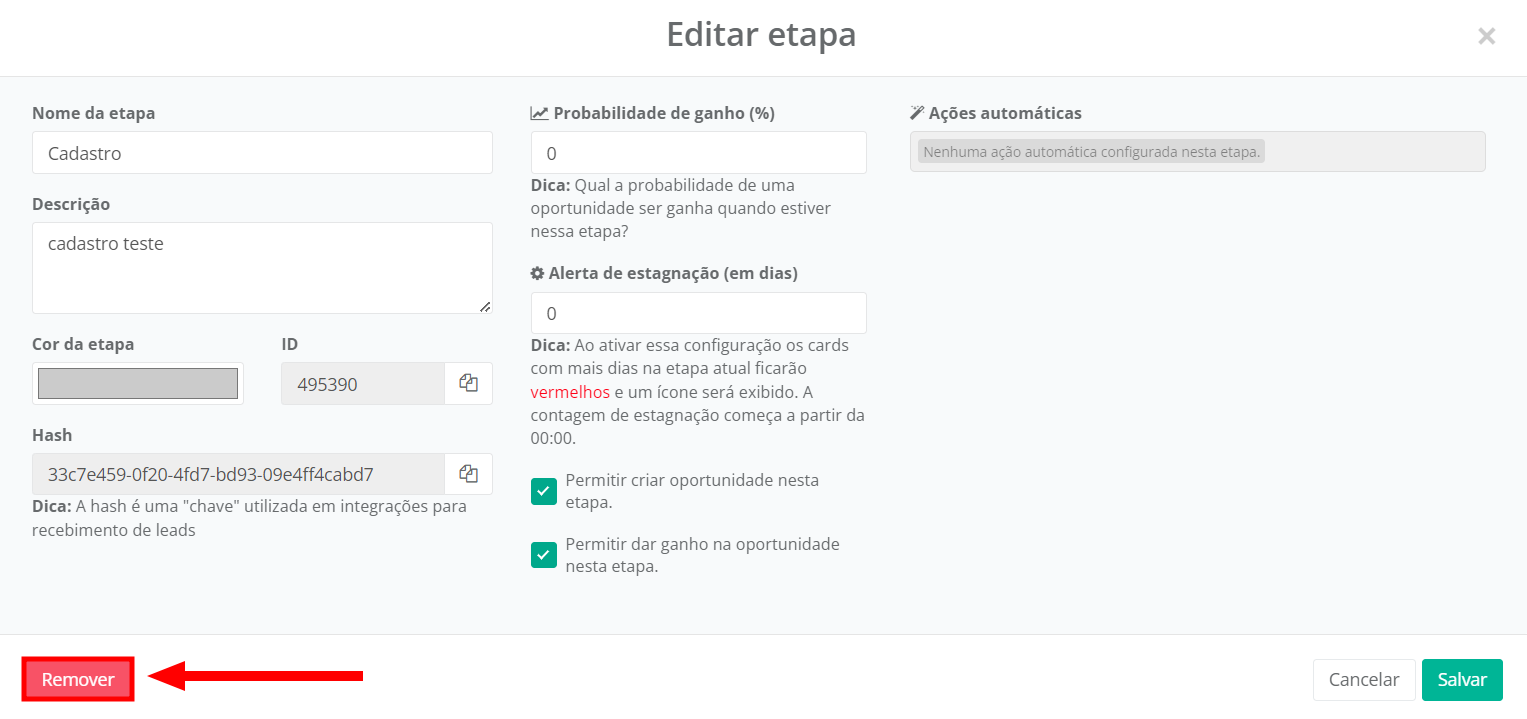Click the chart icon beside Probabilidade de ganho
Image resolution: width=1527 pixels, height=719 pixels.
tap(539, 114)
